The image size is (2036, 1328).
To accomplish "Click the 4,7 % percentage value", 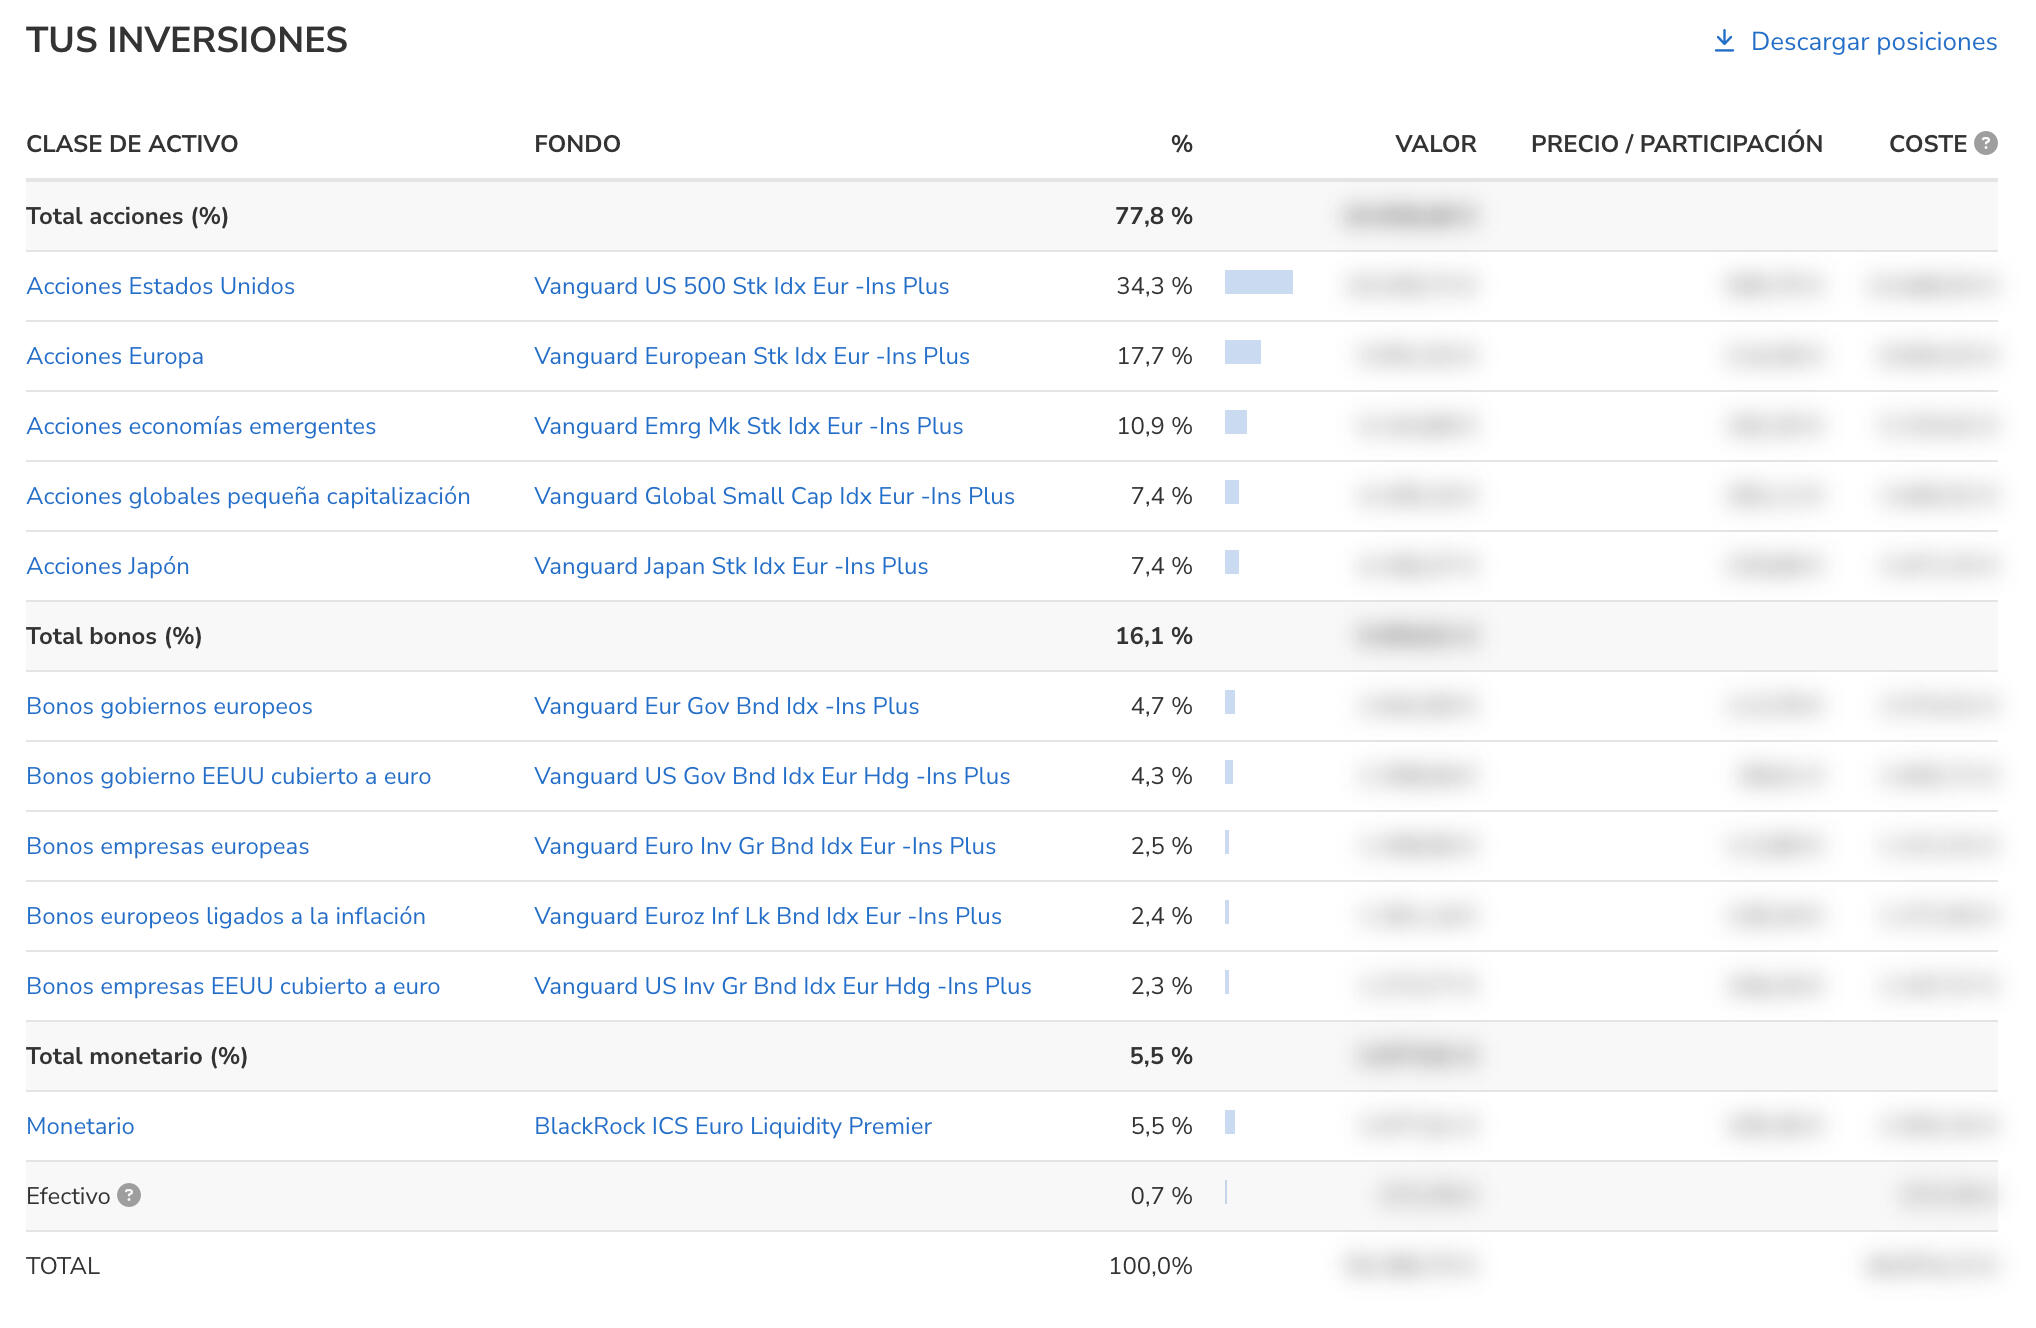I will (x=1162, y=706).
